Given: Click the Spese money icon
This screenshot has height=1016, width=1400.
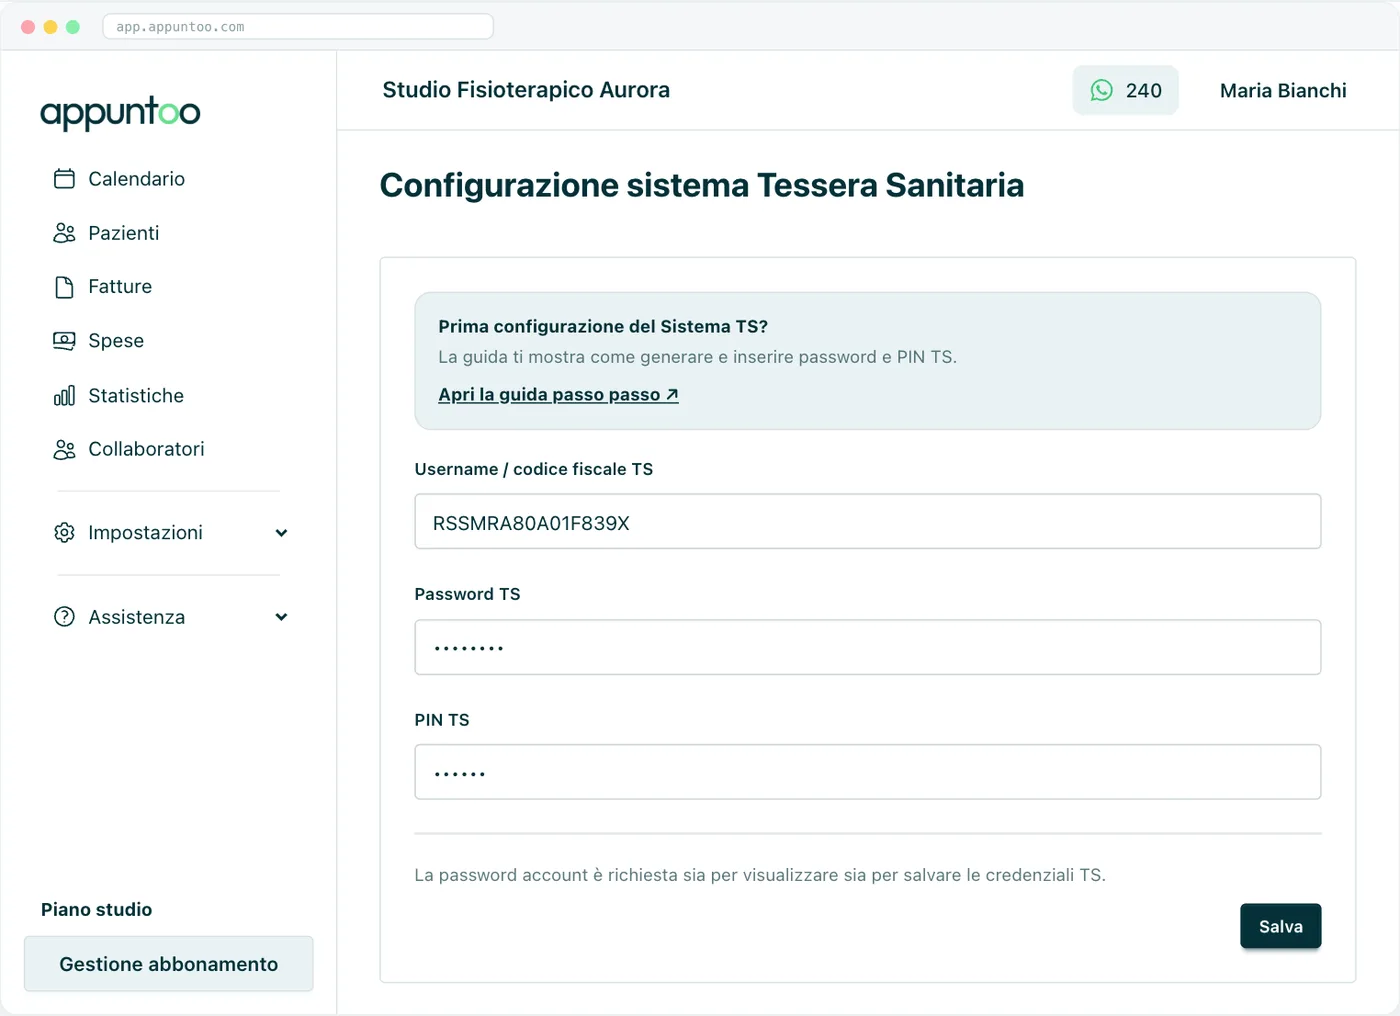Looking at the screenshot, I should pyautogui.click(x=64, y=341).
